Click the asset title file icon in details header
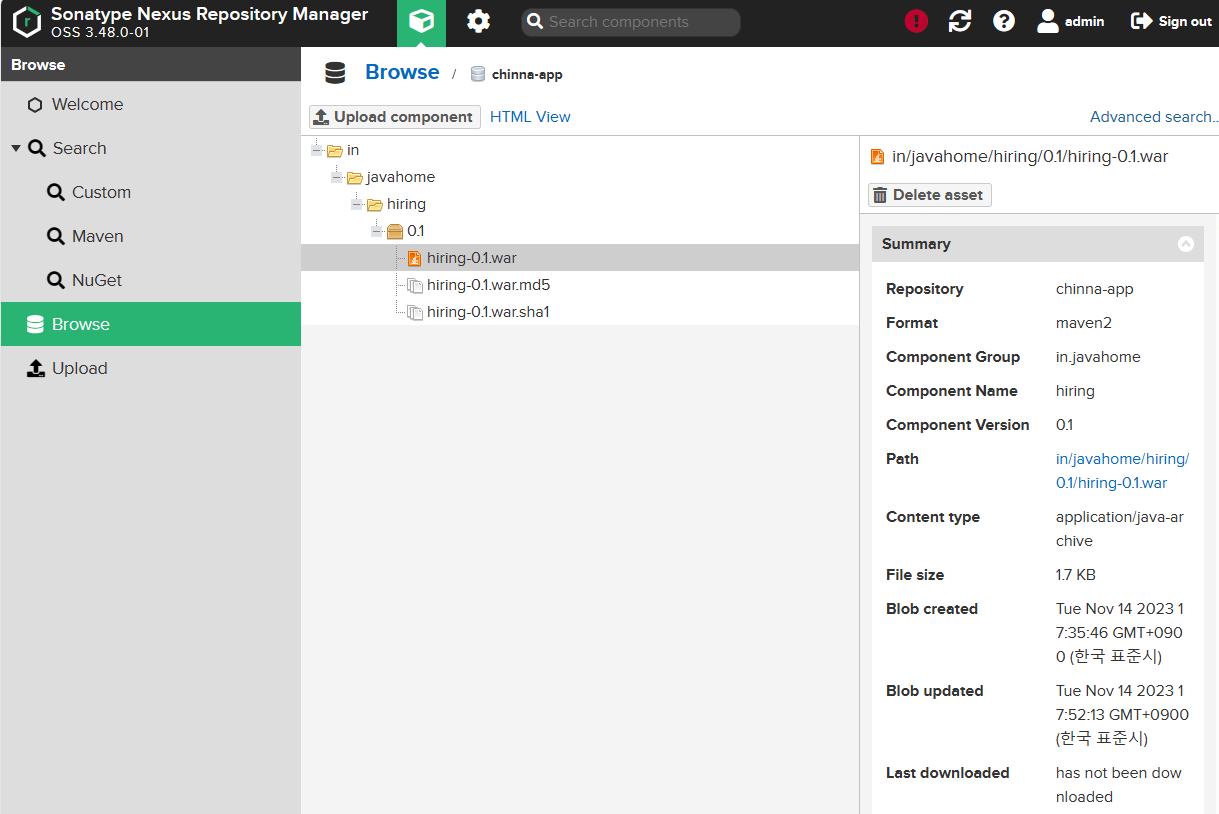The height and width of the screenshot is (814, 1219). point(877,157)
